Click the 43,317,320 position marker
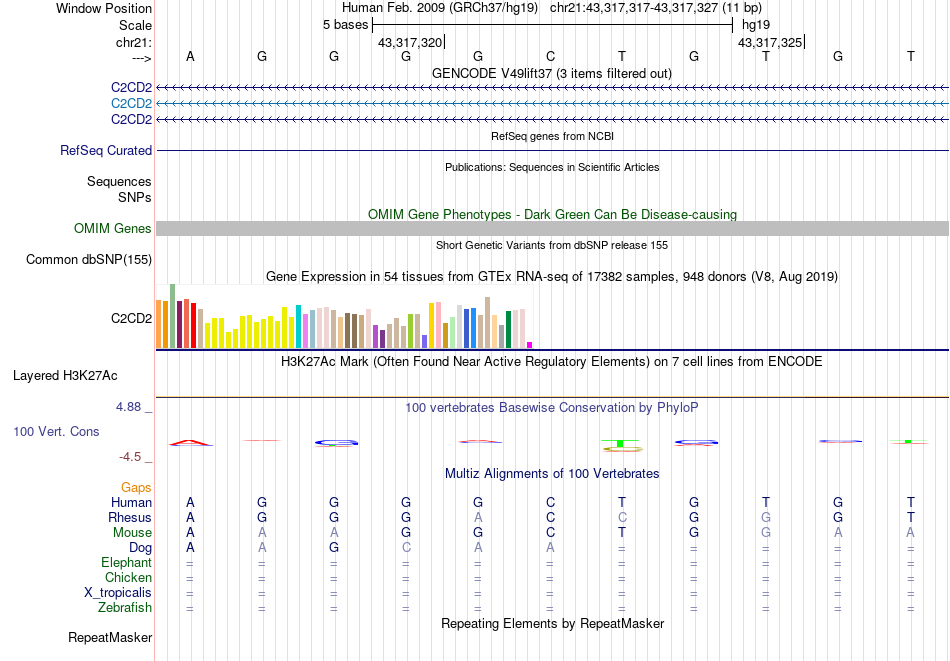 [x=410, y=42]
